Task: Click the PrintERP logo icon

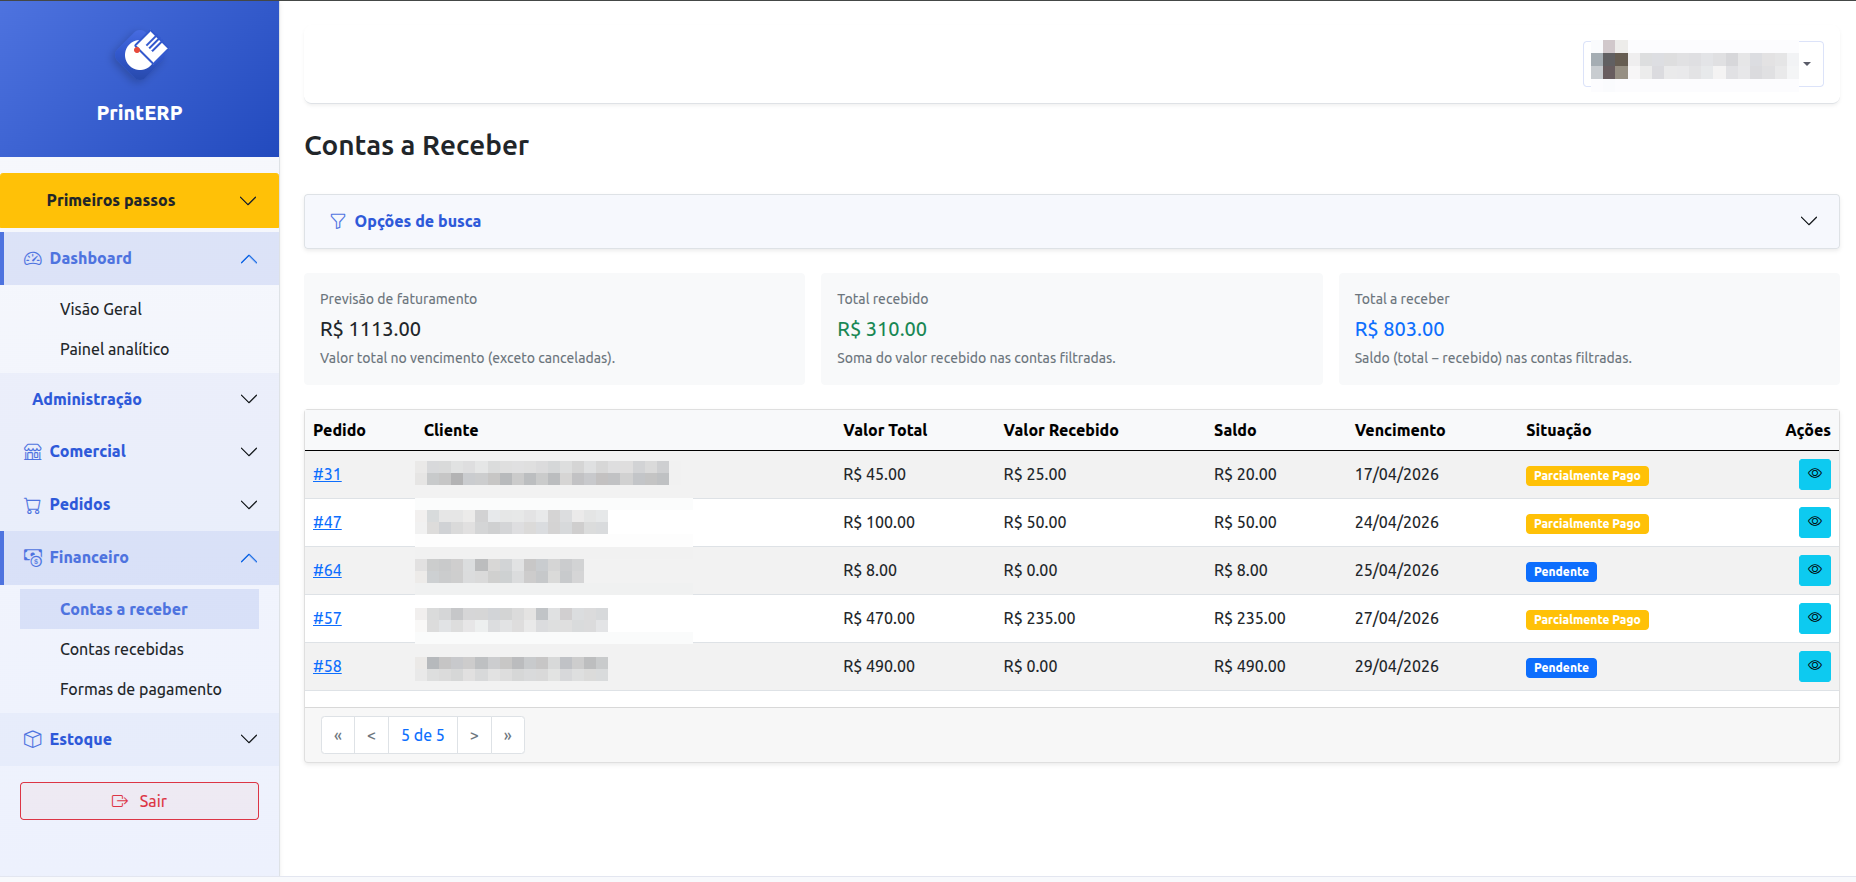Action: [x=144, y=51]
